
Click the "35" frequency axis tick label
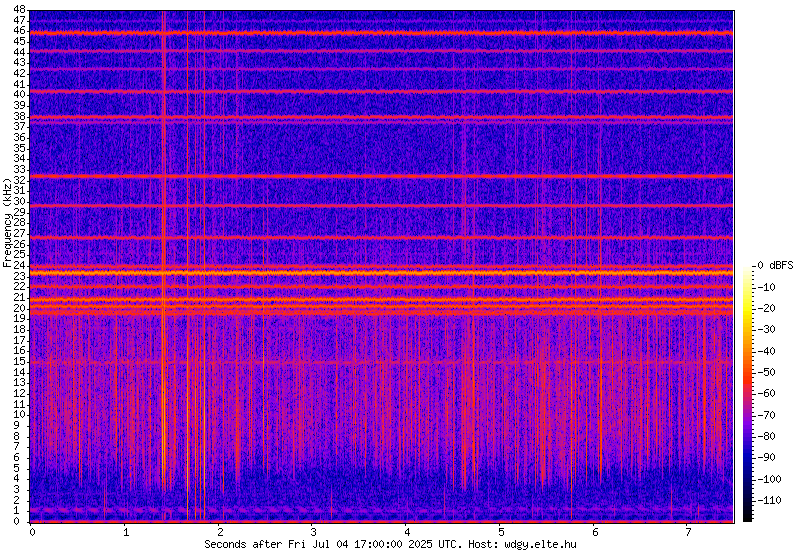click(x=19, y=148)
